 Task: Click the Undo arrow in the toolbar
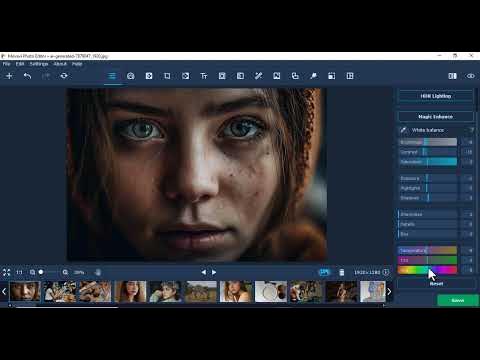tap(27, 76)
